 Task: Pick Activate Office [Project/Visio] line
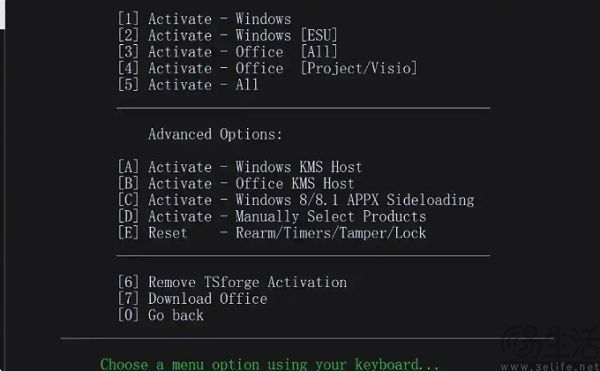(x=267, y=68)
